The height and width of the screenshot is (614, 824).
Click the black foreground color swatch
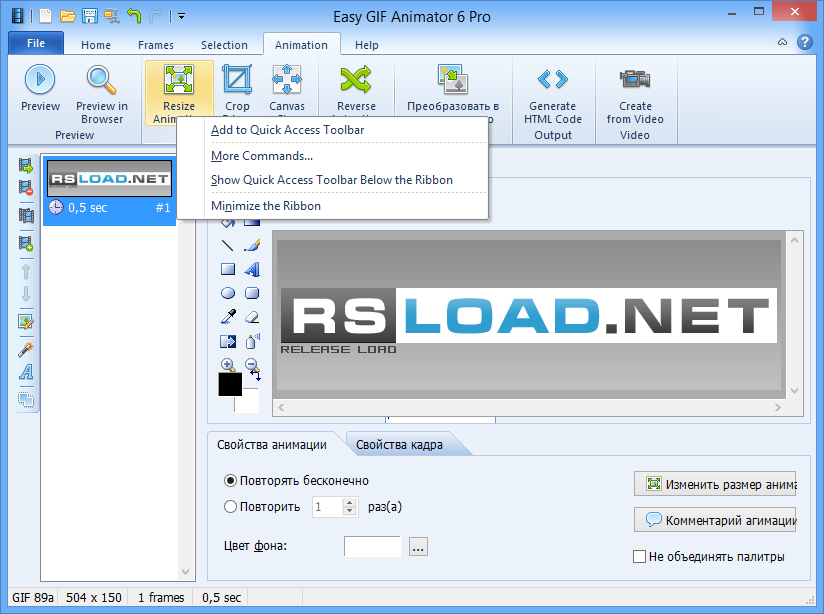click(230, 384)
